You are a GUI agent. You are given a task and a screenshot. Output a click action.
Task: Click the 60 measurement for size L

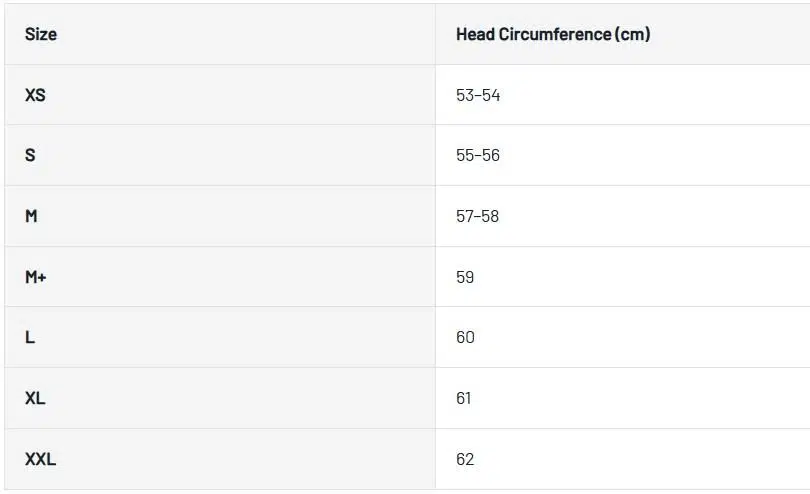click(465, 337)
